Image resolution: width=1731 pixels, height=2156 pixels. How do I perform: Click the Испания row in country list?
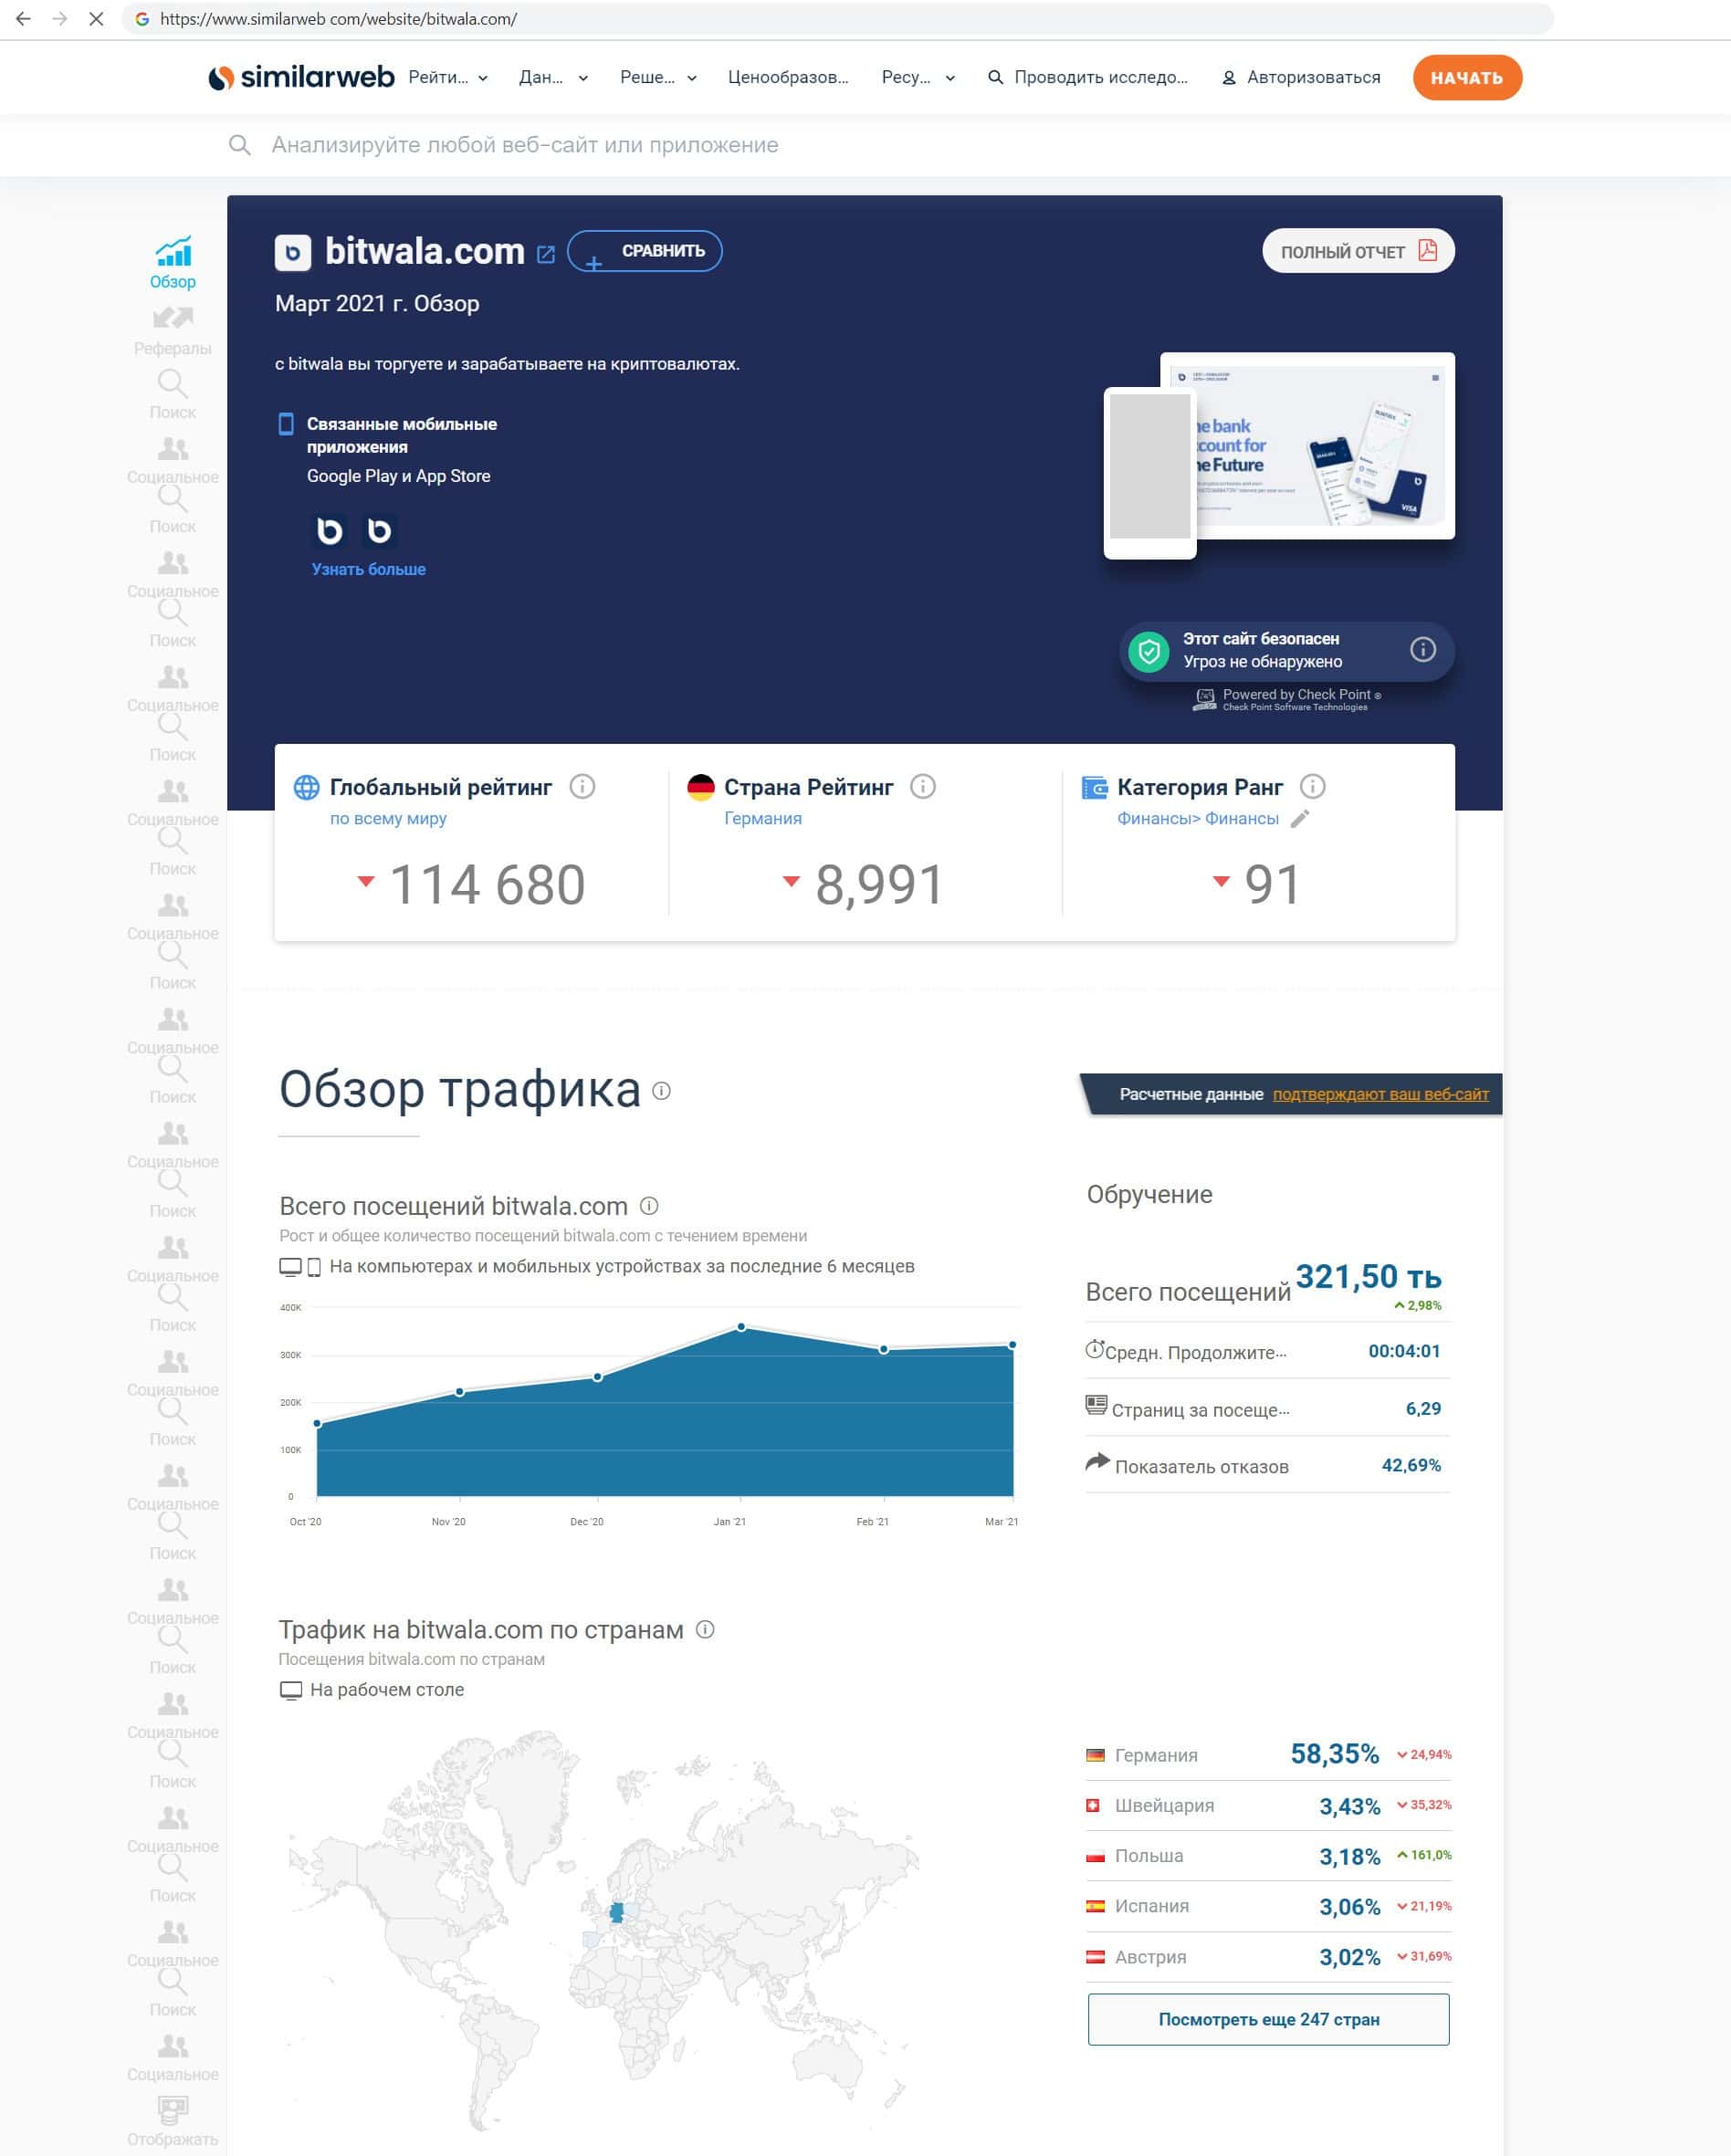1268,1906
